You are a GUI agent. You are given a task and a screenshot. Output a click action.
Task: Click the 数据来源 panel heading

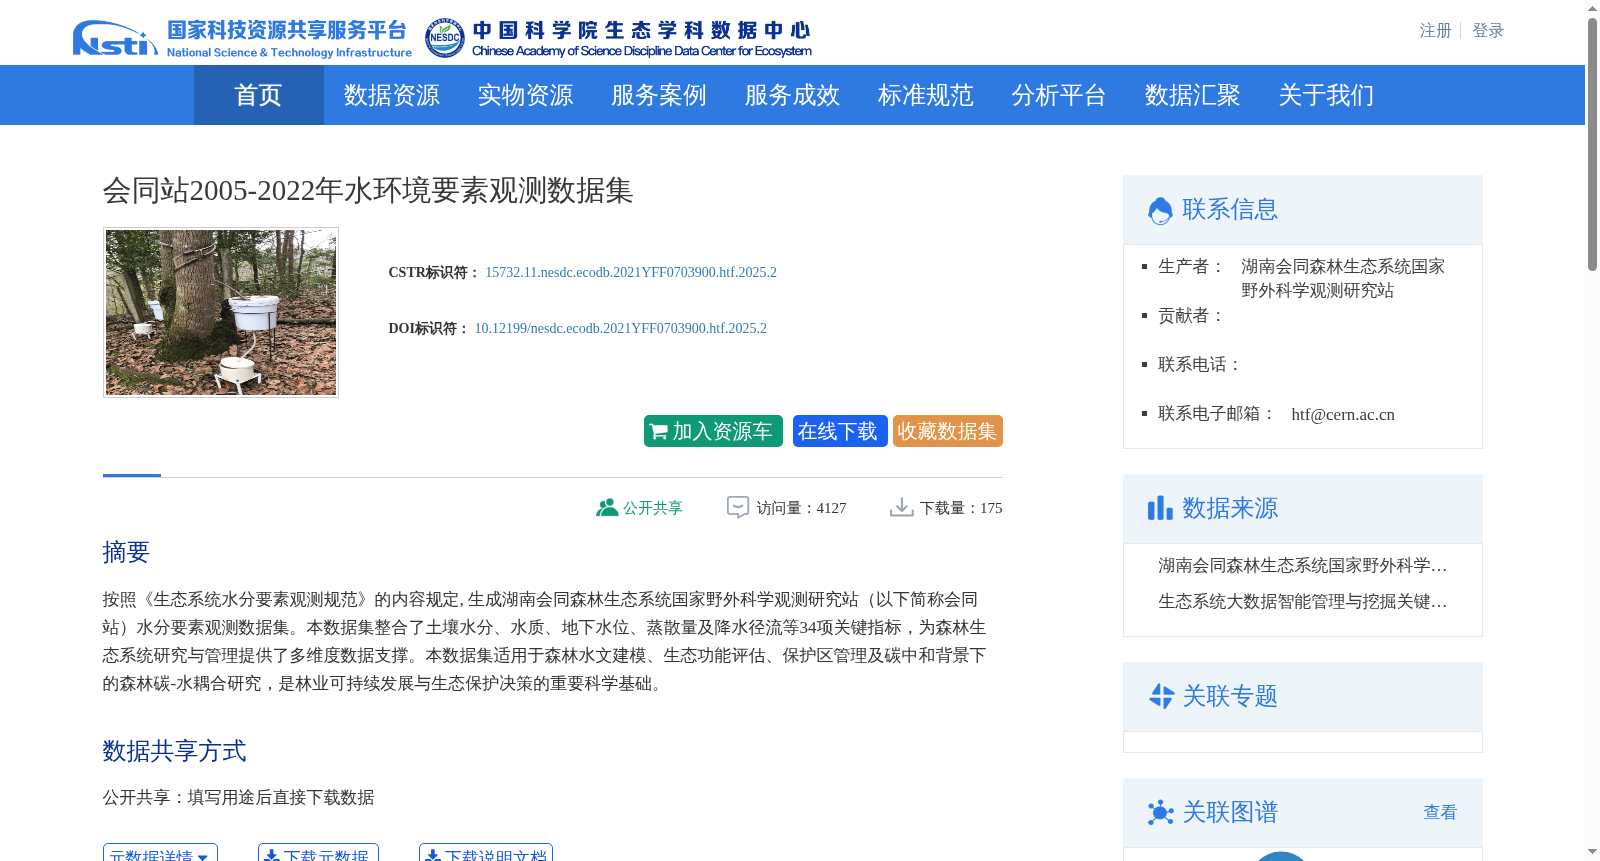(1230, 508)
